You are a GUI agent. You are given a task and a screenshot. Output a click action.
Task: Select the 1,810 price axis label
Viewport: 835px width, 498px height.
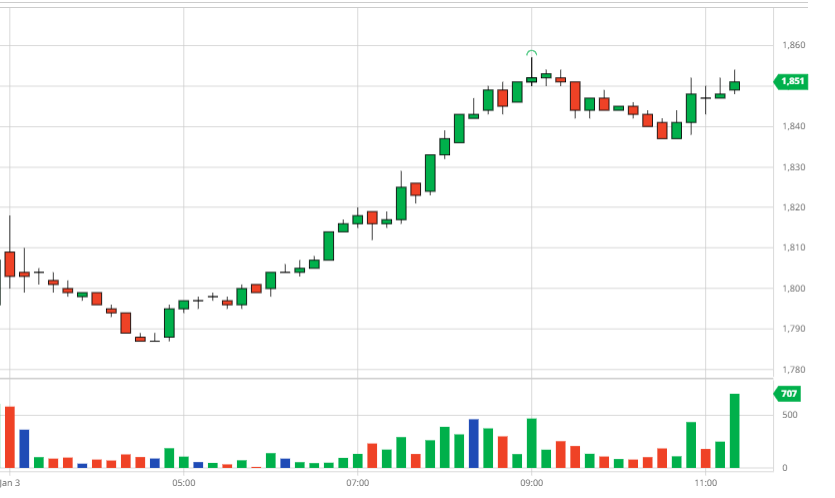(793, 248)
